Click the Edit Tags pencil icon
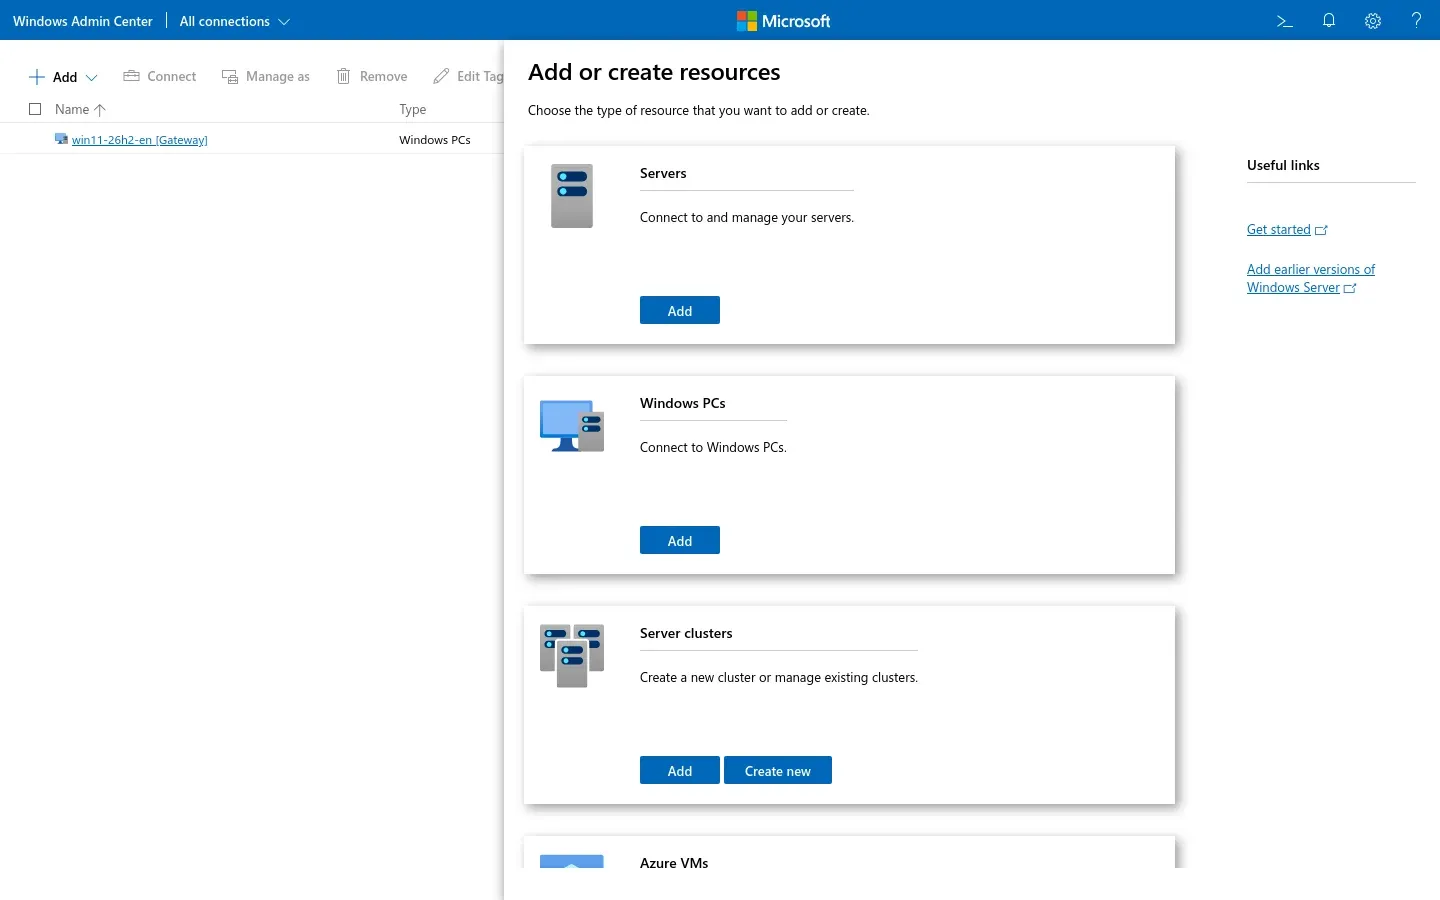The width and height of the screenshot is (1440, 900). pos(441,76)
